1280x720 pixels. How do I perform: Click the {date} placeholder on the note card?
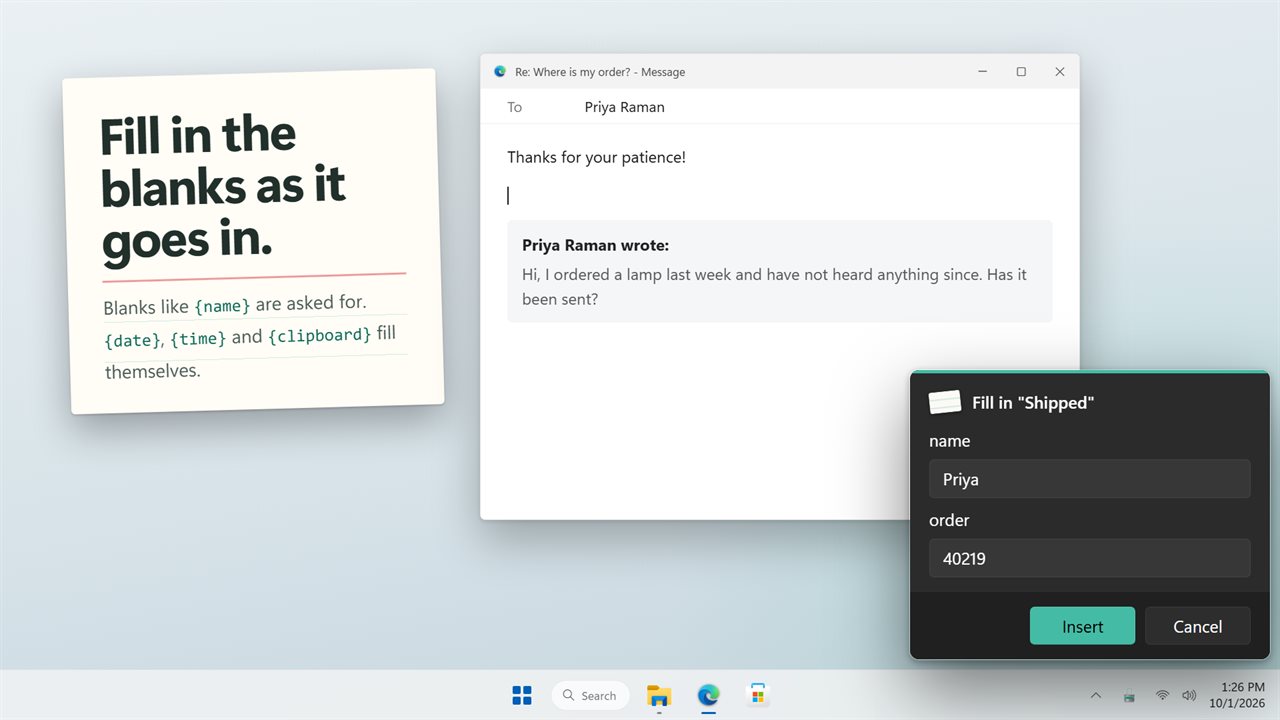132,341
